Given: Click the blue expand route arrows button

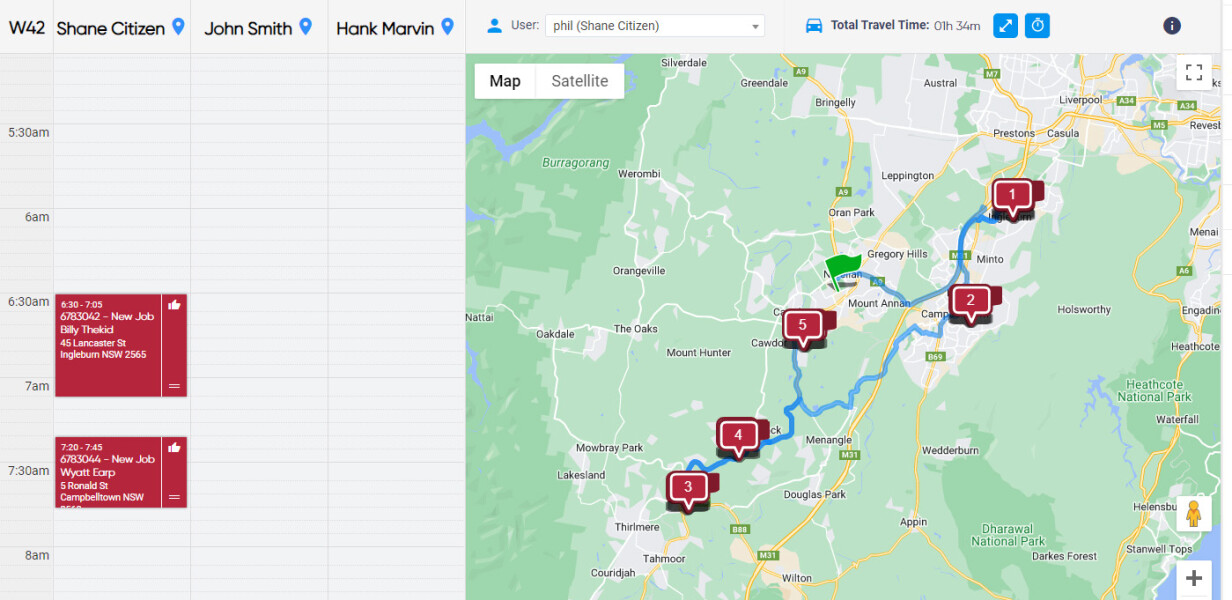Looking at the screenshot, I should pos(1005,26).
